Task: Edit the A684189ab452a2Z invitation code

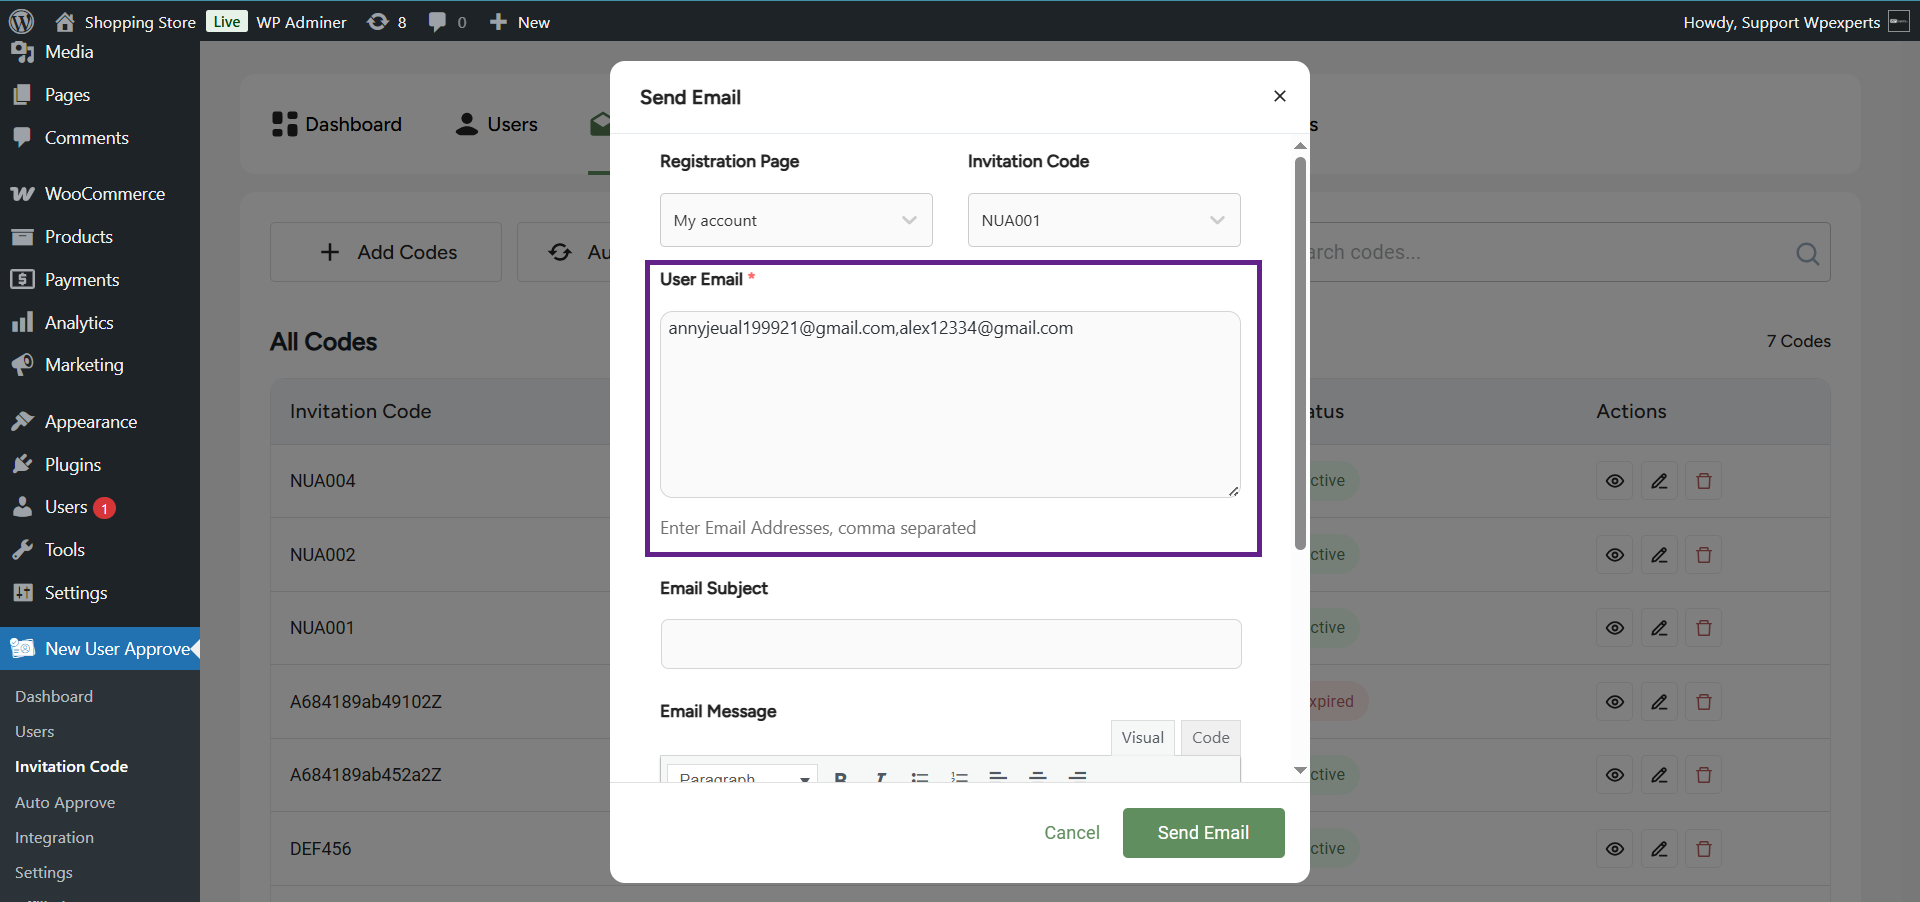Action: tap(1659, 775)
